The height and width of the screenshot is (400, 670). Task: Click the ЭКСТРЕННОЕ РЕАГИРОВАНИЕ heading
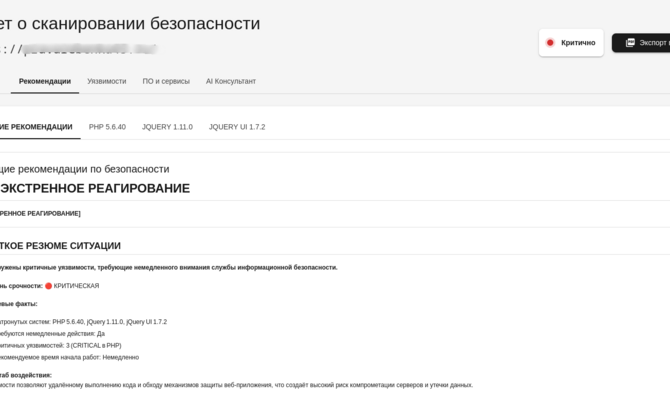coord(95,188)
